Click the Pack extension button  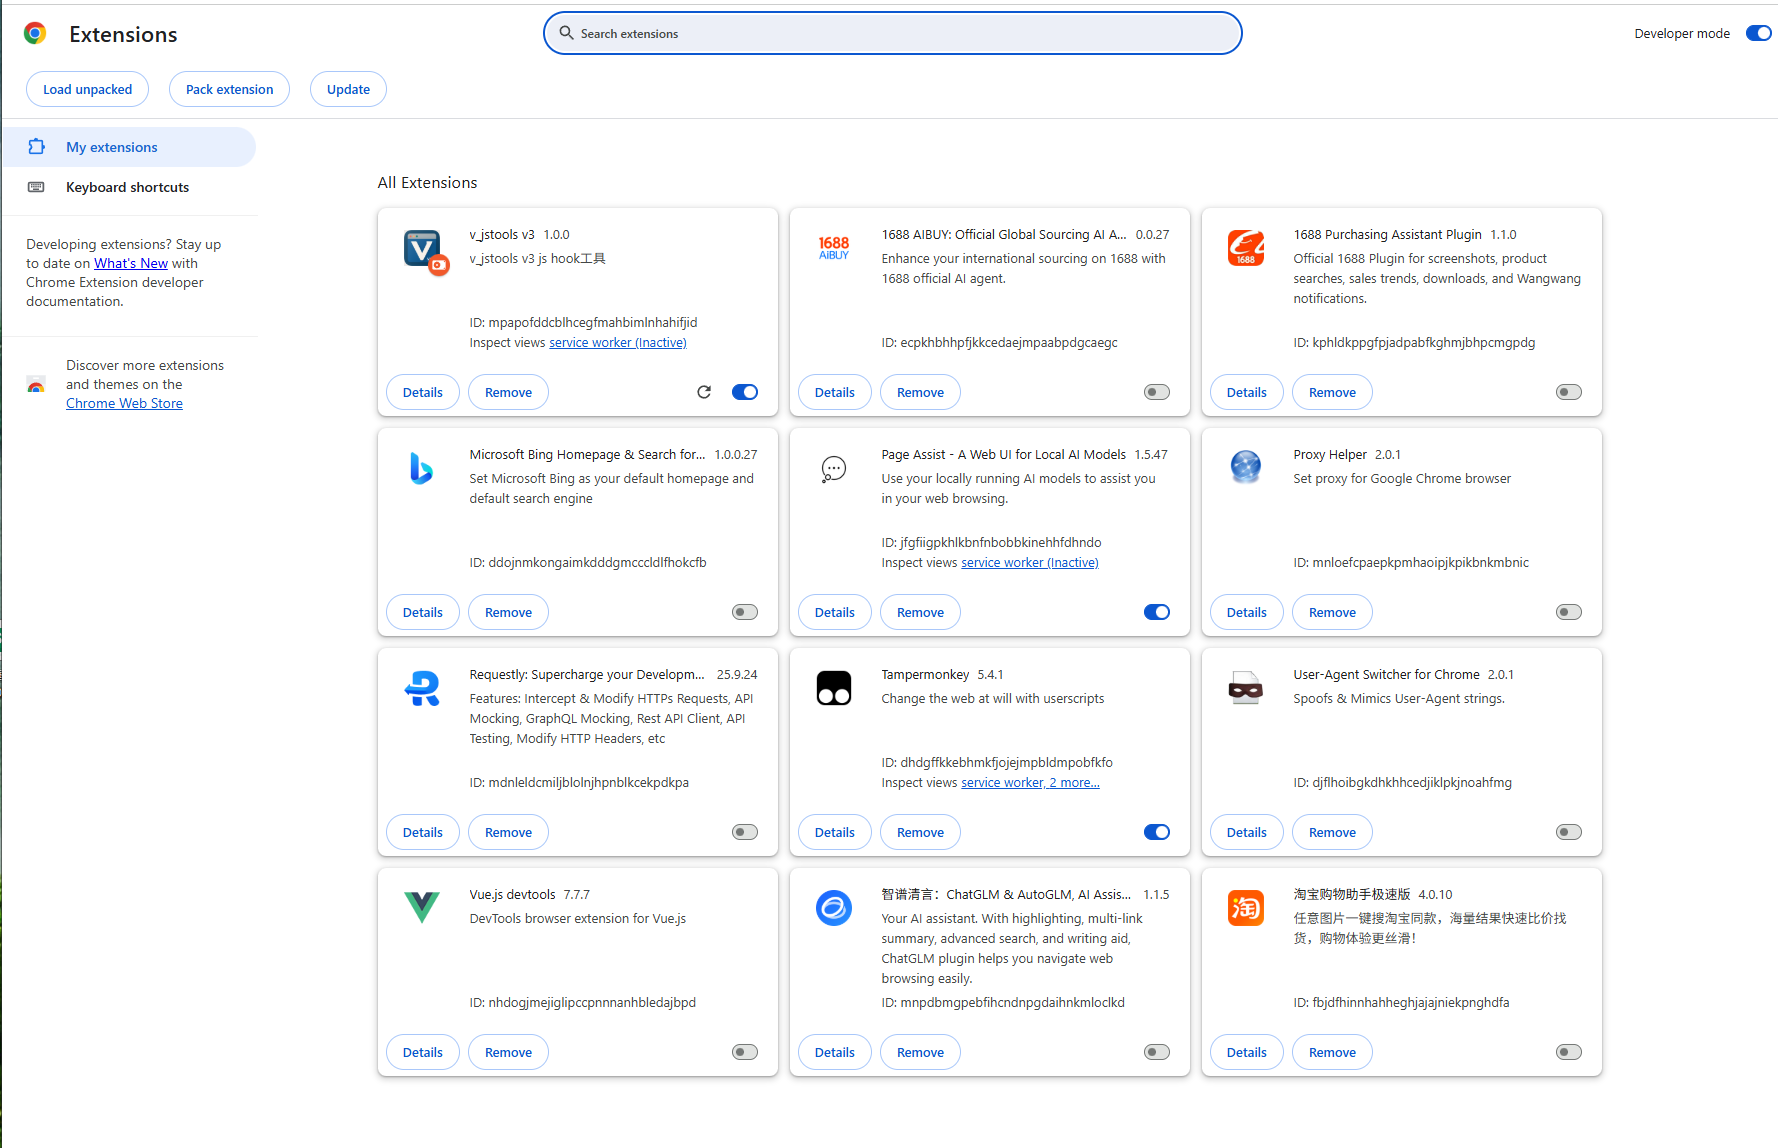pos(229,89)
